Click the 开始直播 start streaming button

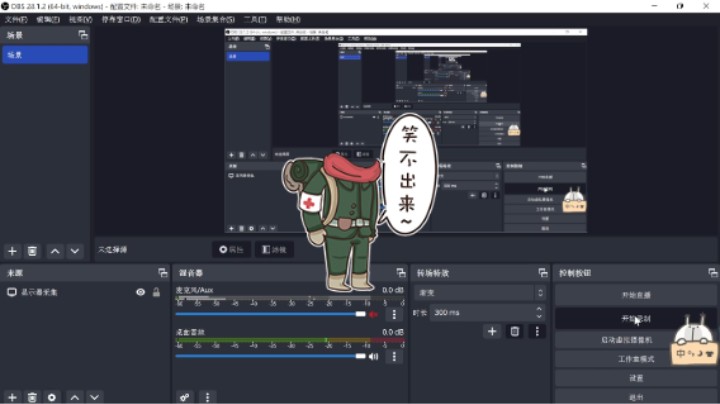pos(636,295)
